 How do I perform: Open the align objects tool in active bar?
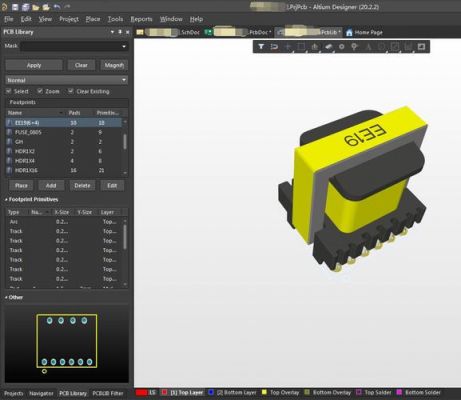[x=315, y=47]
